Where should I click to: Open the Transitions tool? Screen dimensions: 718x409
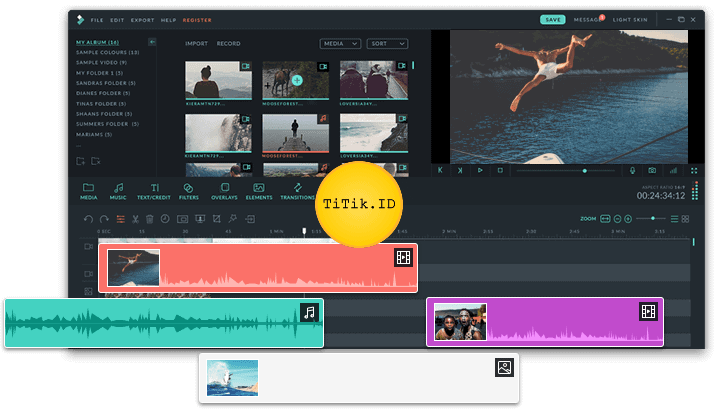pyautogui.click(x=298, y=191)
